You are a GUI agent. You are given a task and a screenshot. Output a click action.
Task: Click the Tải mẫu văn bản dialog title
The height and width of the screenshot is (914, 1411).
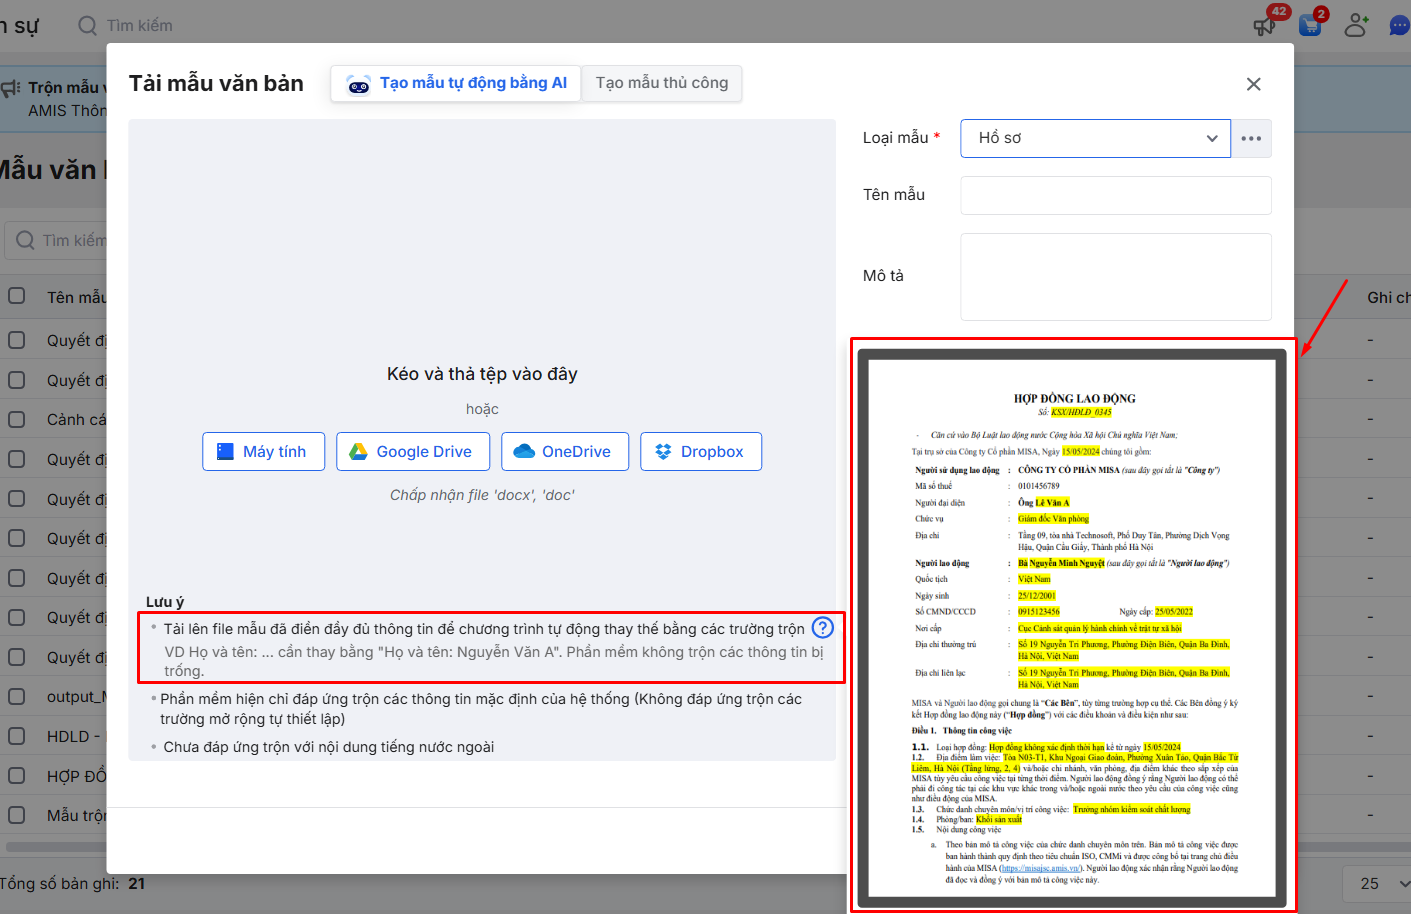tap(216, 83)
